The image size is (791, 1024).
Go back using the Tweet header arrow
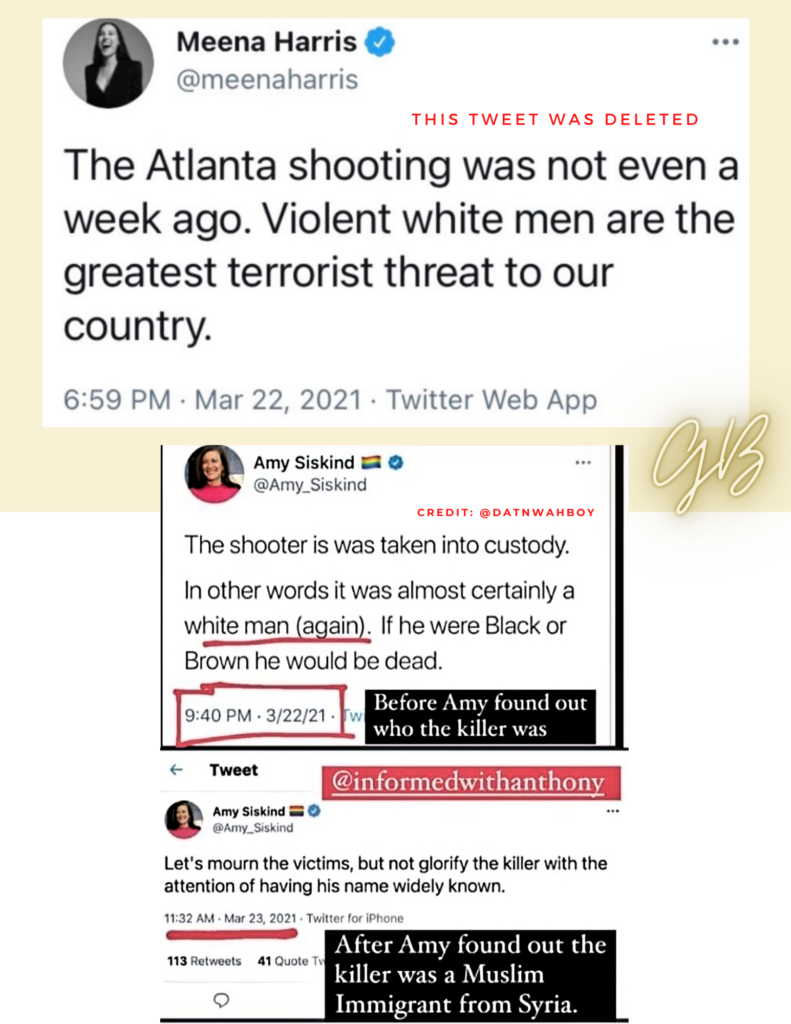point(176,770)
